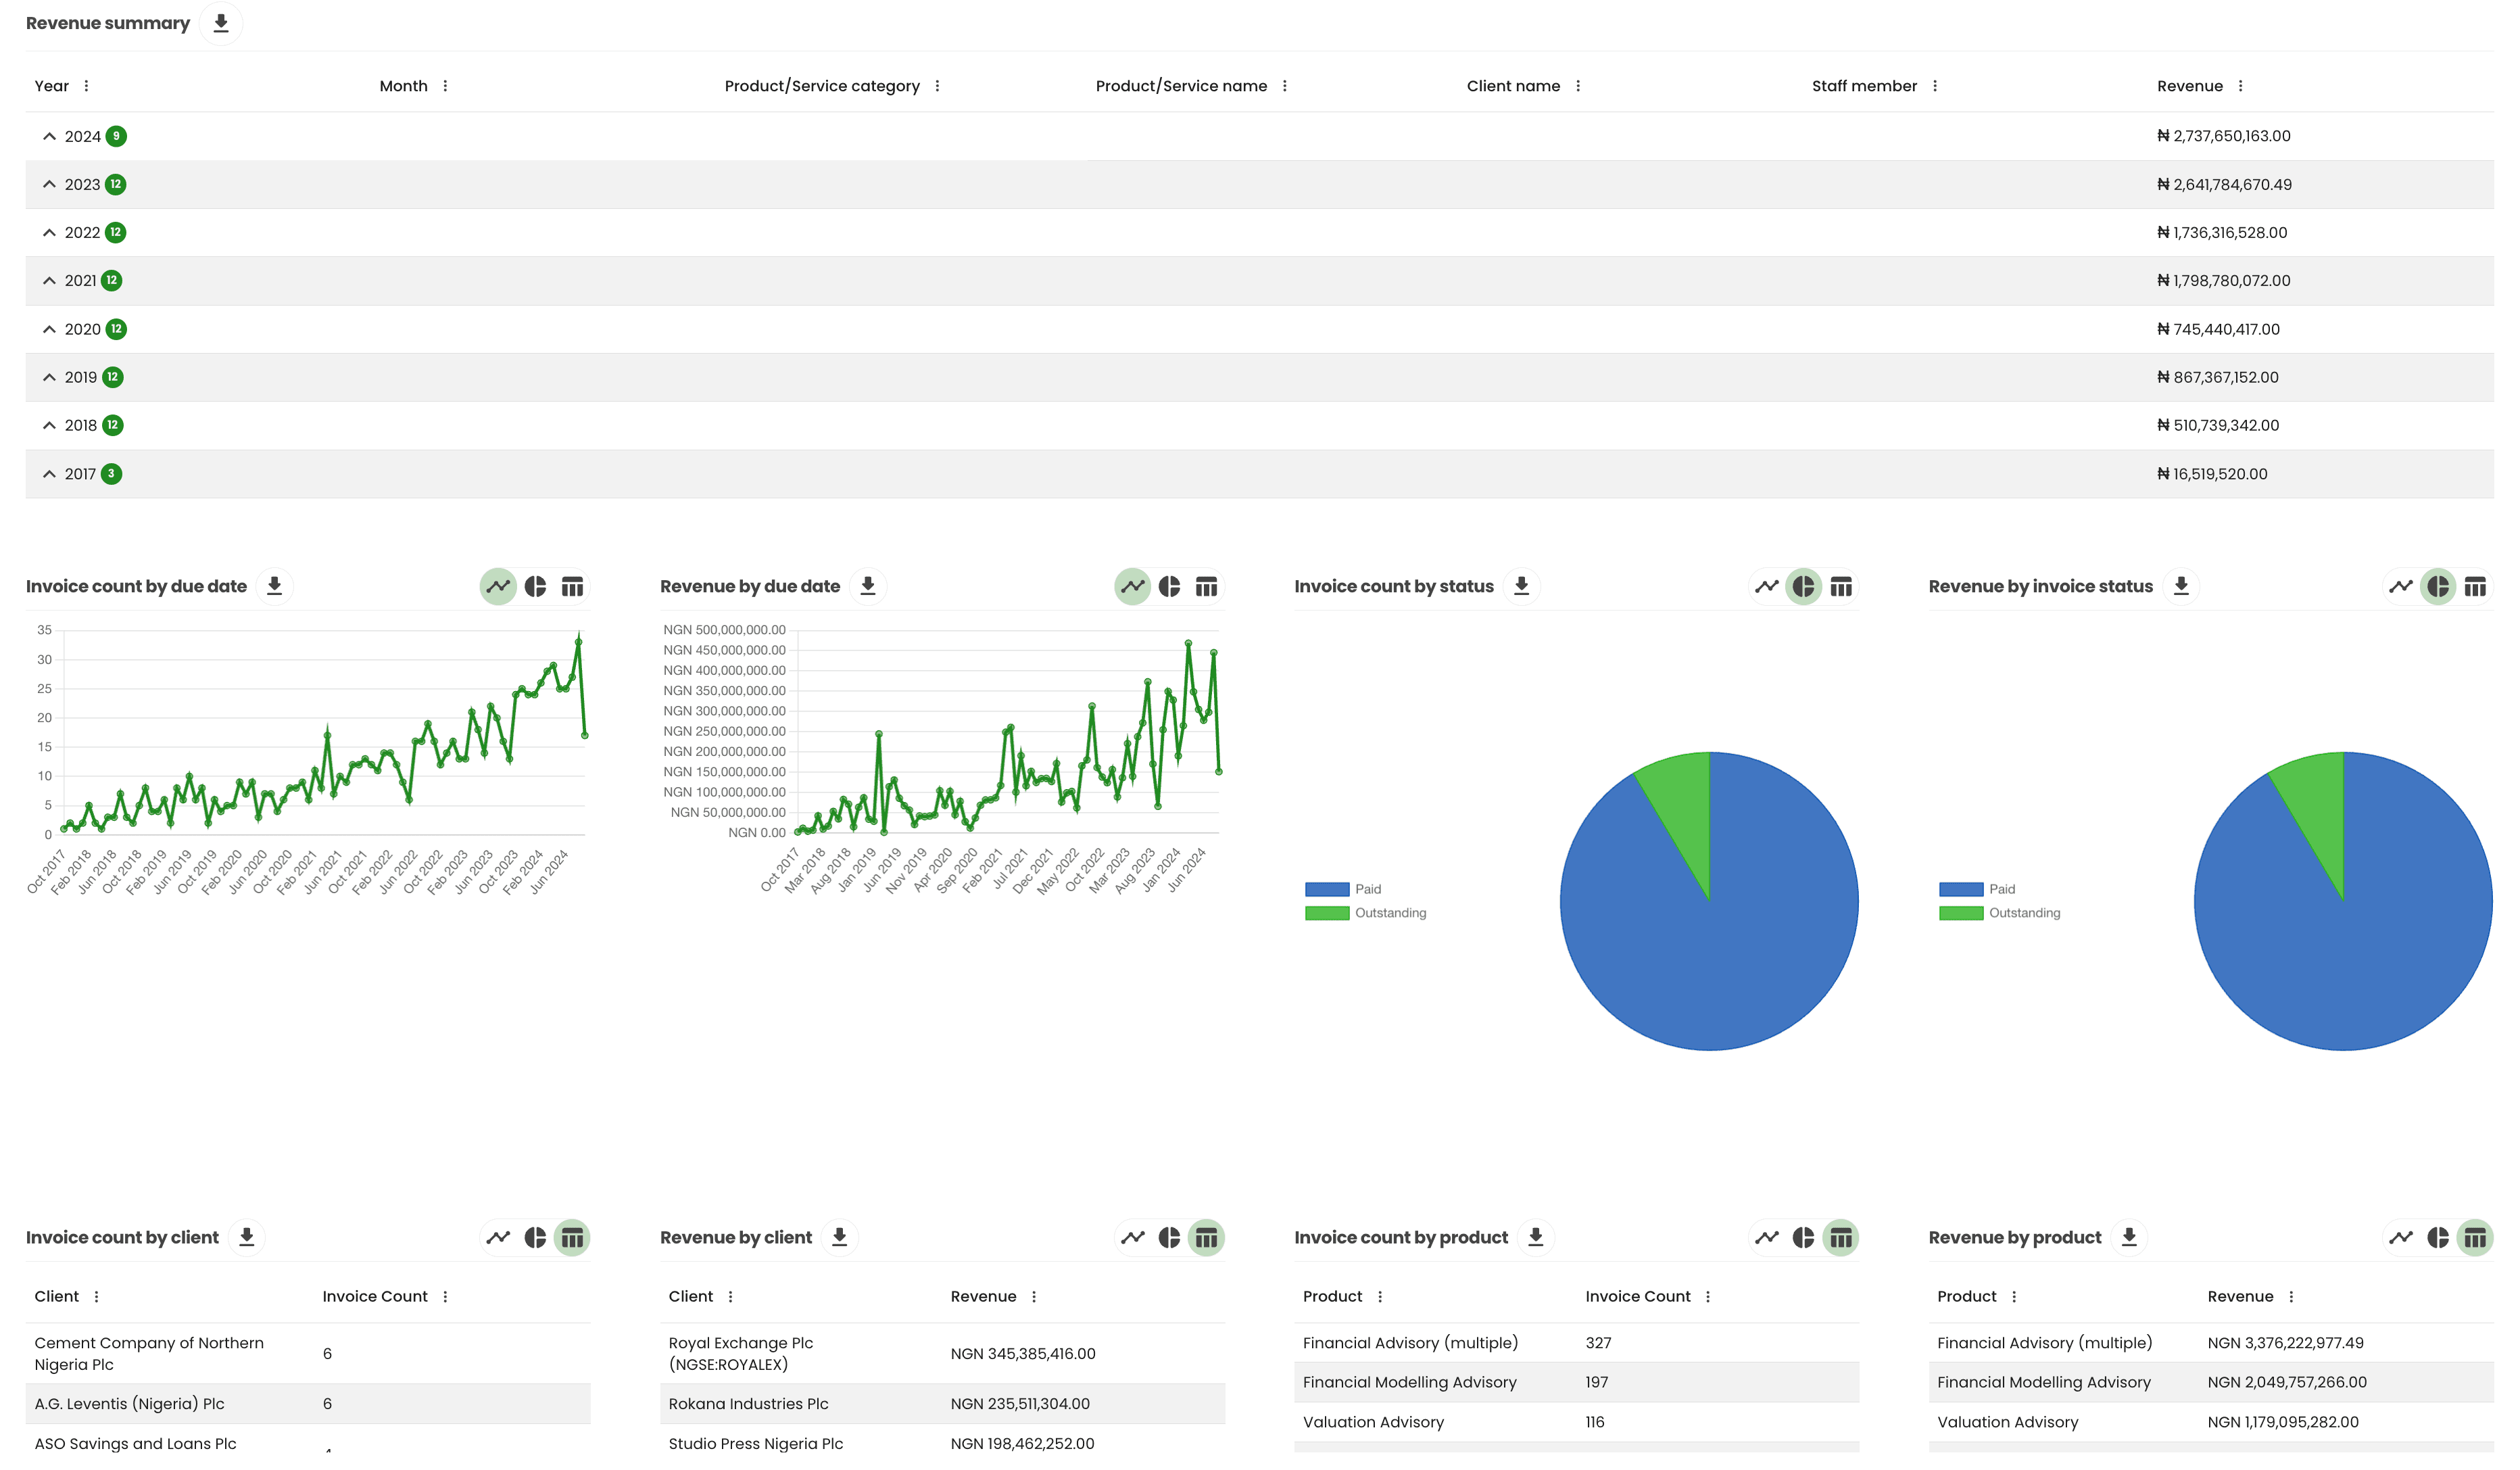2520x1470 pixels.
Task: Switch Invoice count by product to pie view
Action: click(x=1803, y=1238)
